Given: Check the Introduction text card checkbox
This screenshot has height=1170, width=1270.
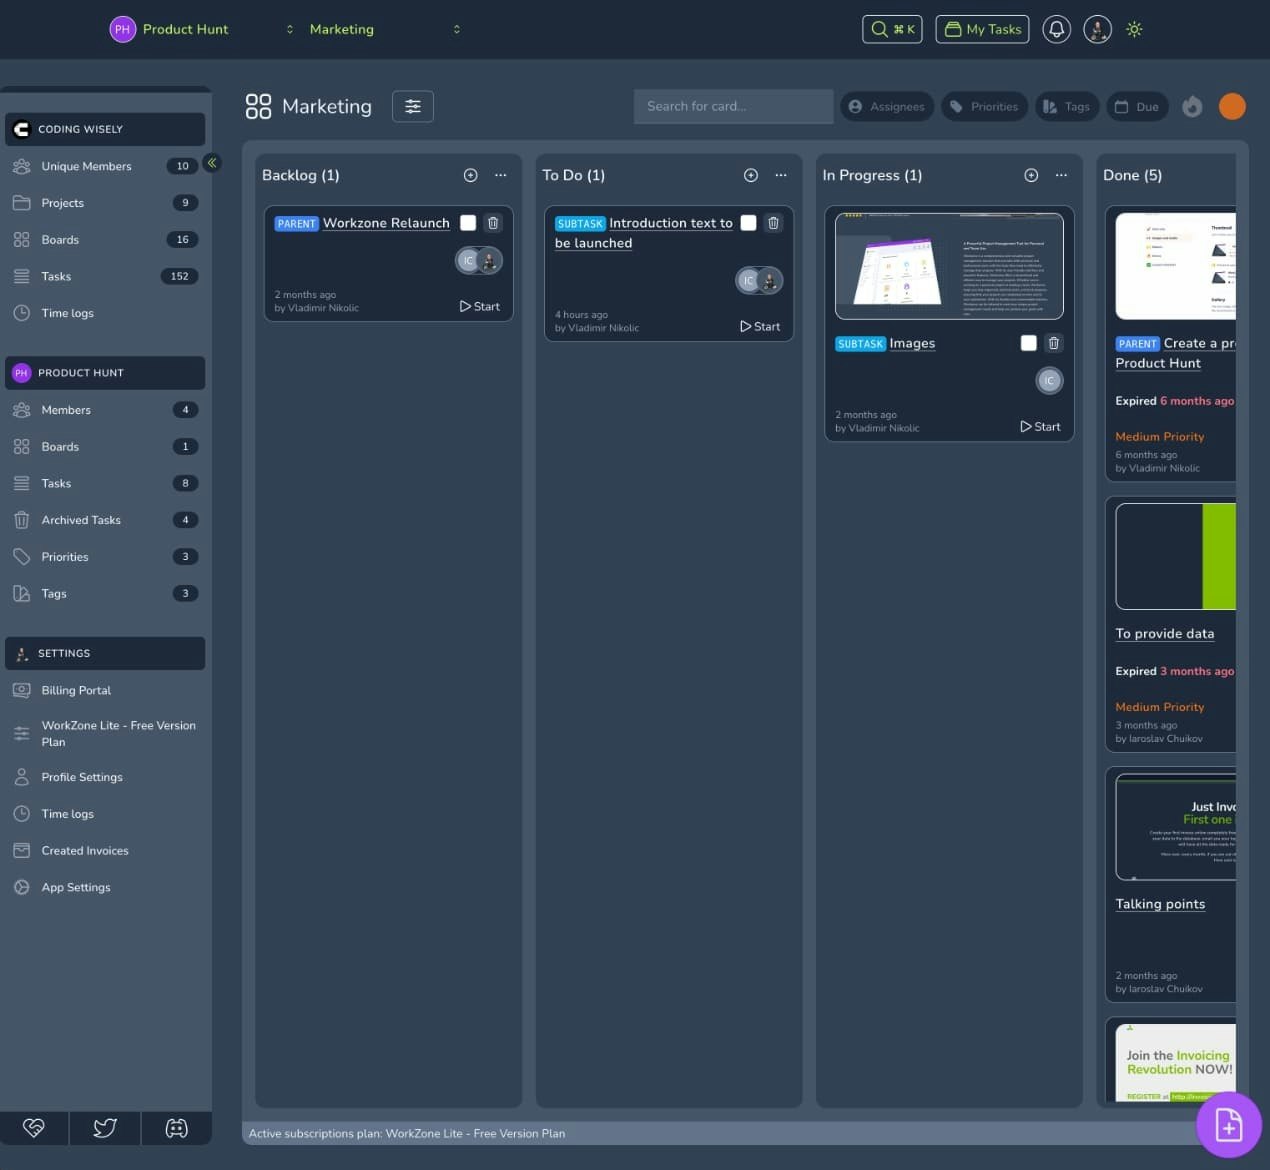Looking at the screenshot, I should click(748, 223).
